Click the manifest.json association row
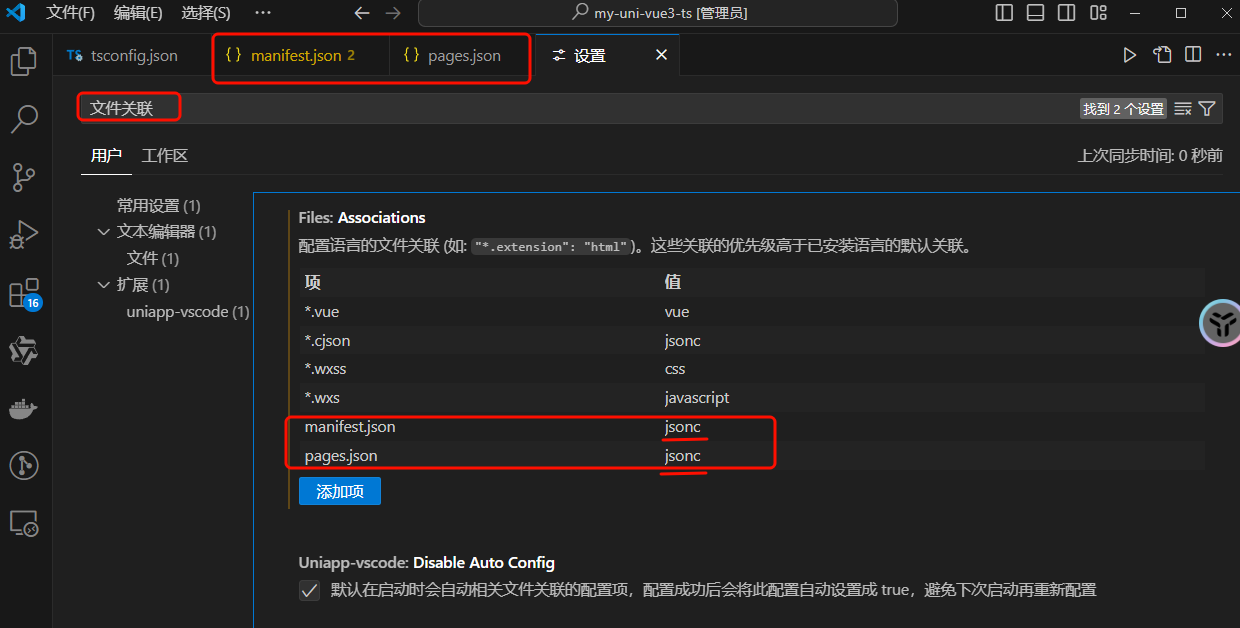This screenshot has width=1240, height=628. [x=752, y=427]
